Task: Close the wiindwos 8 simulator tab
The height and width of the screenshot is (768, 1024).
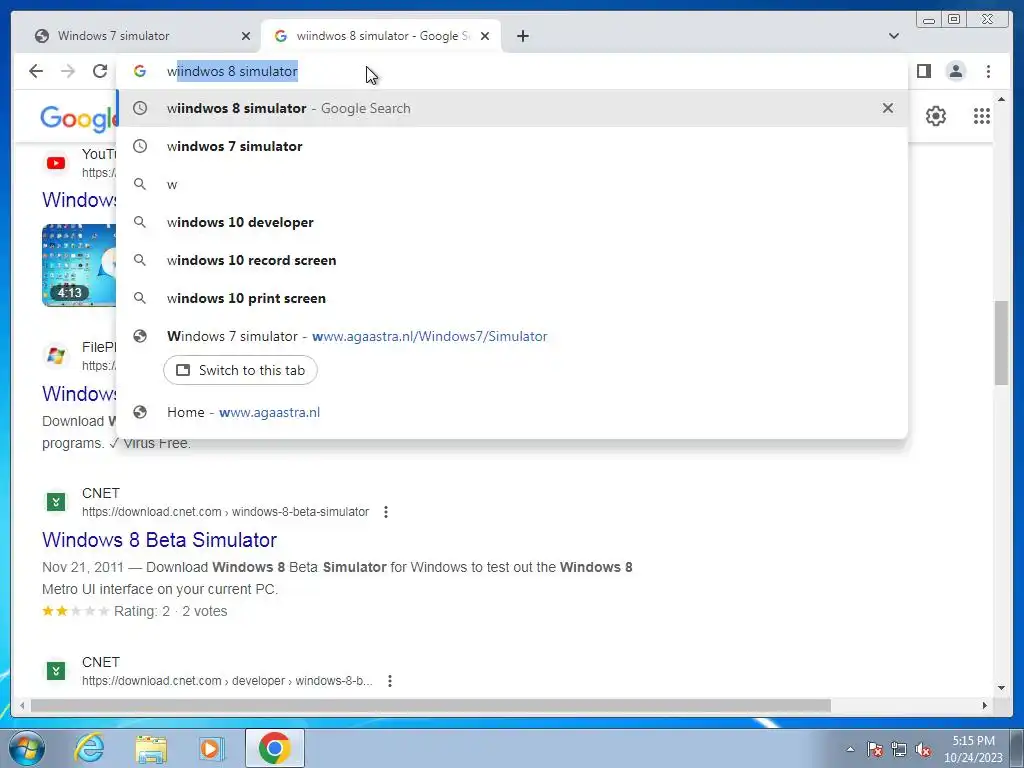Action: (x=485, y=36)
